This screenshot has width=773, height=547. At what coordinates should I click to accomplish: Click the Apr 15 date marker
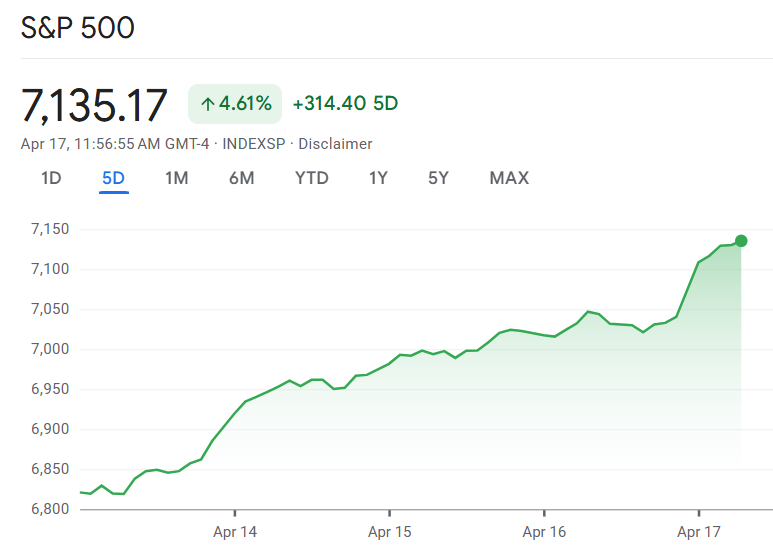click(x=390, y=532)
